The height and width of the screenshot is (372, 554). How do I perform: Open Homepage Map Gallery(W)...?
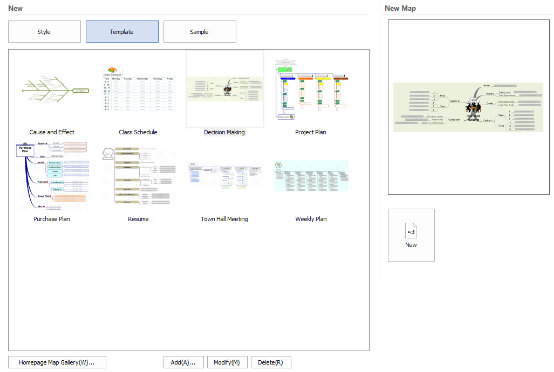(57, 362)
